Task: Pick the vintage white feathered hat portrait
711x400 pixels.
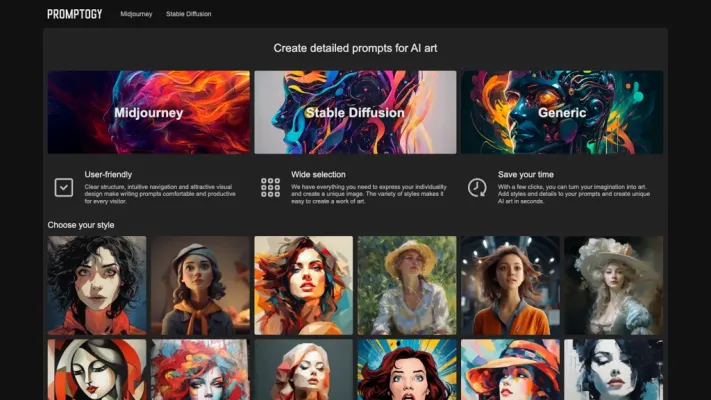Action: pos(614,285)
